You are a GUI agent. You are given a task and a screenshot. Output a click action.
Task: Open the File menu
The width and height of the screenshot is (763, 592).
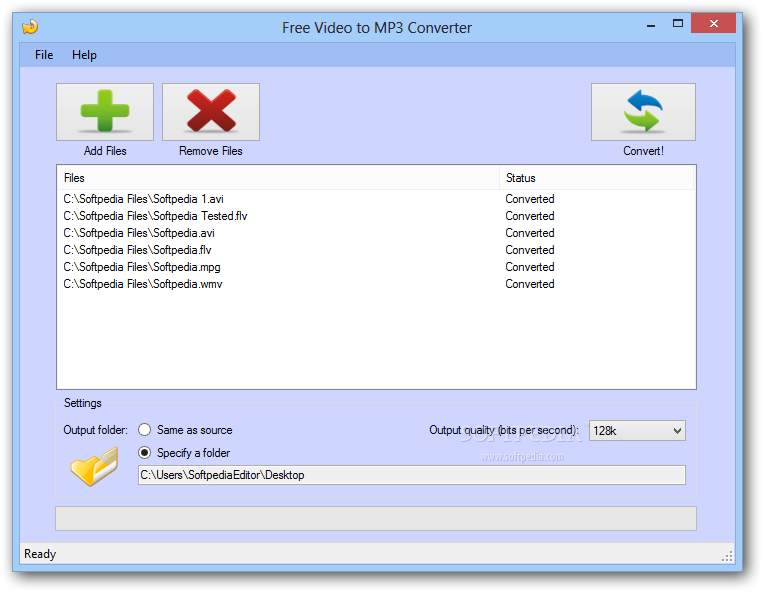pos(44,55)
